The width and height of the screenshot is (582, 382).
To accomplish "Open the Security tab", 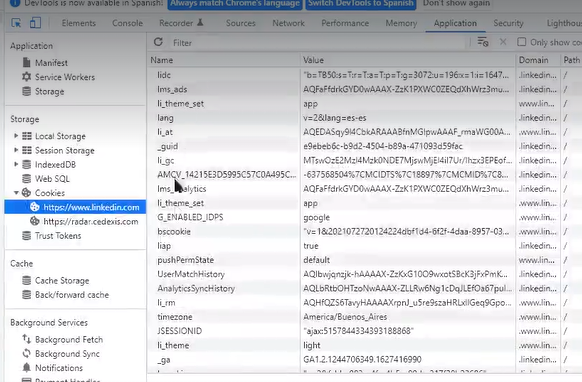I will pos(508,23).
